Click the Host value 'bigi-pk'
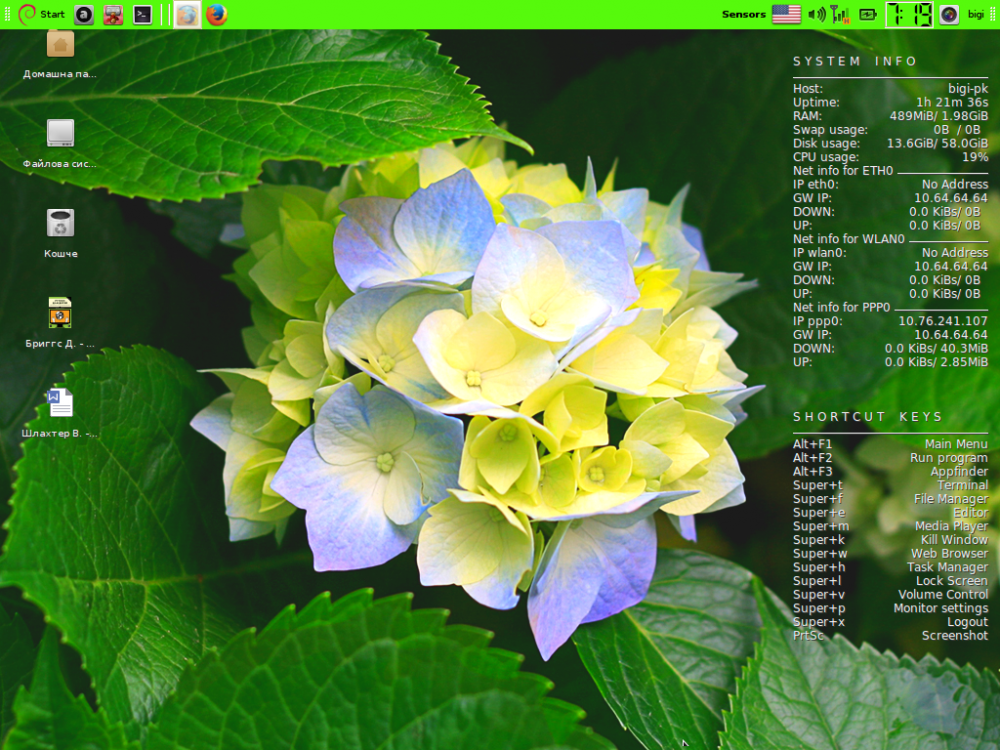The image size is (1000, 750). (967, 89)
